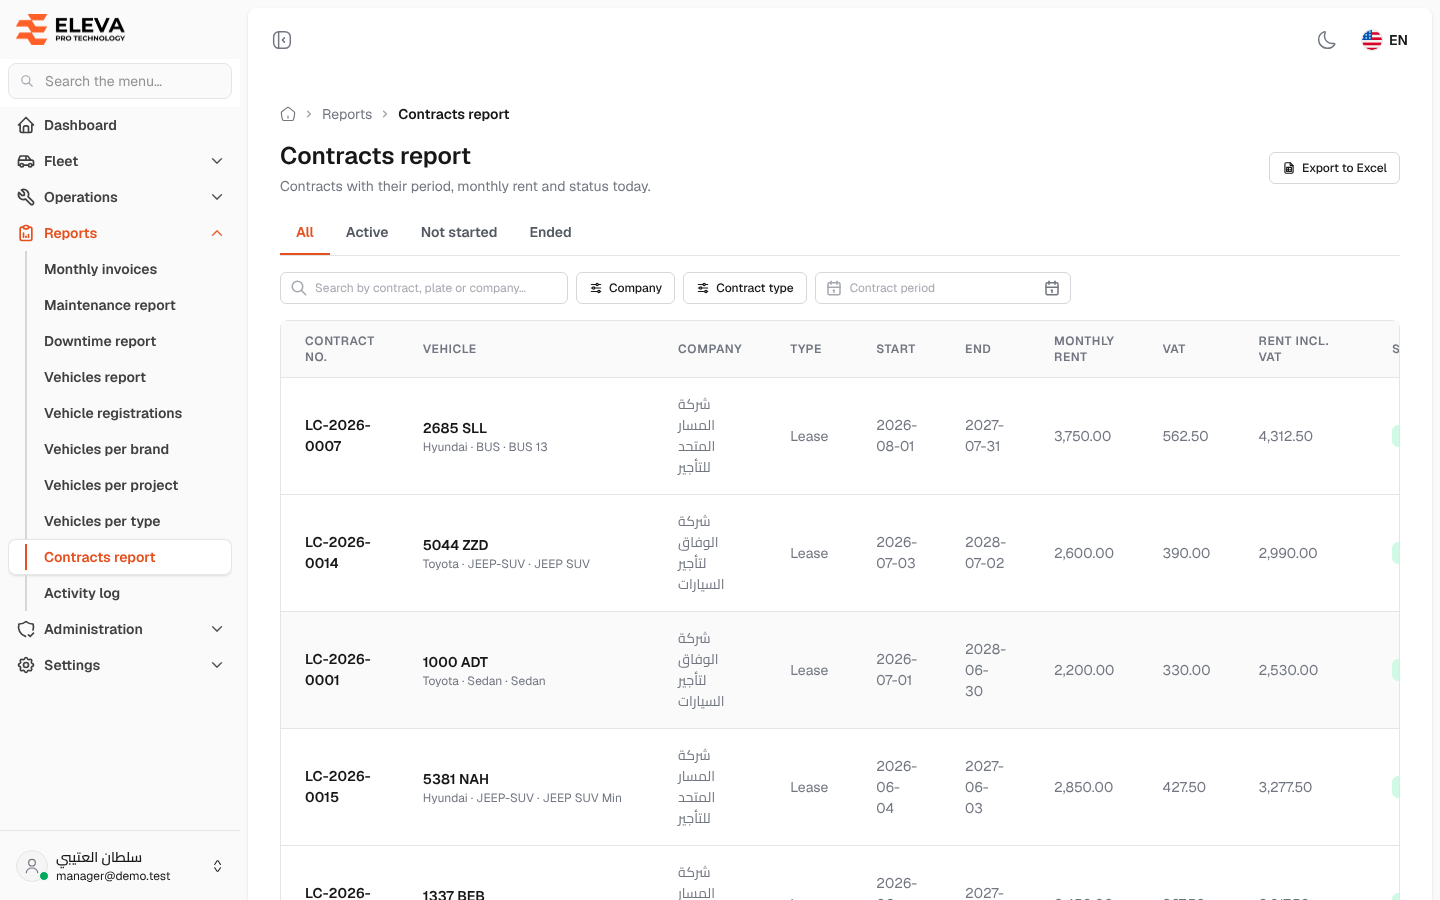Image resolution: width=1440 pixels, height=900 pixels.
Task: Select Contracts report in sidebar
Action: [120, 557]
